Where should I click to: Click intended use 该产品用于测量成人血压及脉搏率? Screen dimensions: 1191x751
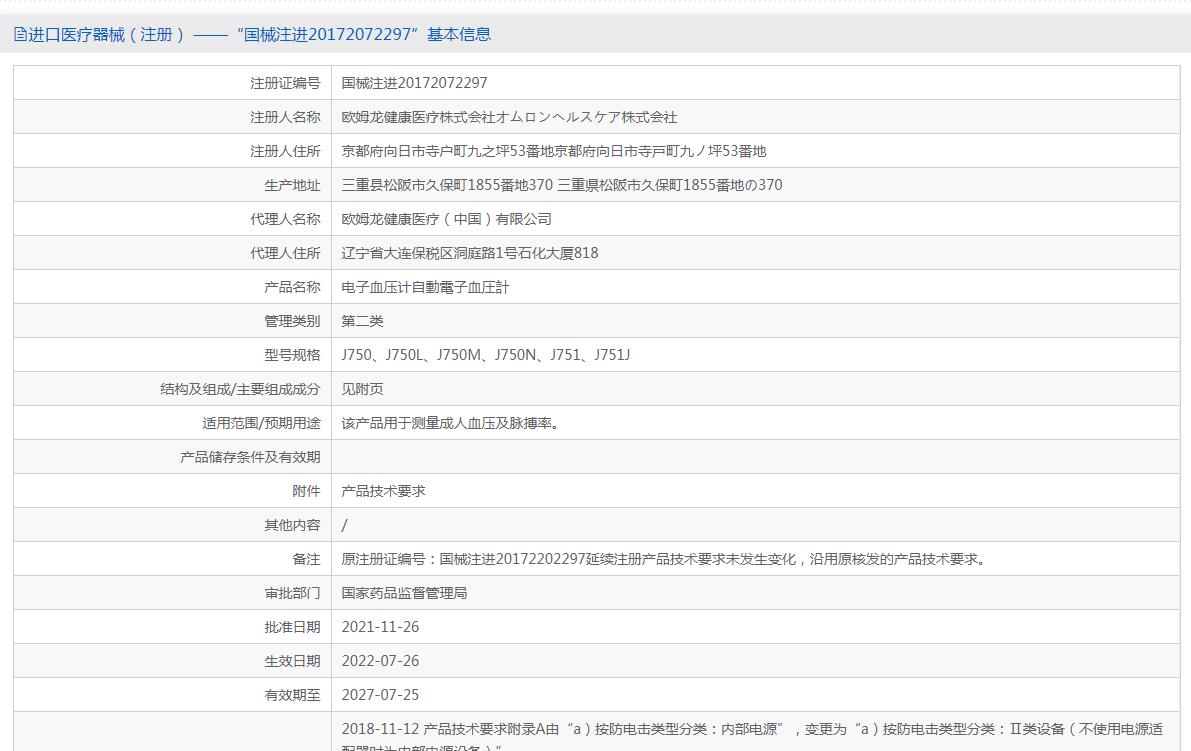[x=450, y=423]
